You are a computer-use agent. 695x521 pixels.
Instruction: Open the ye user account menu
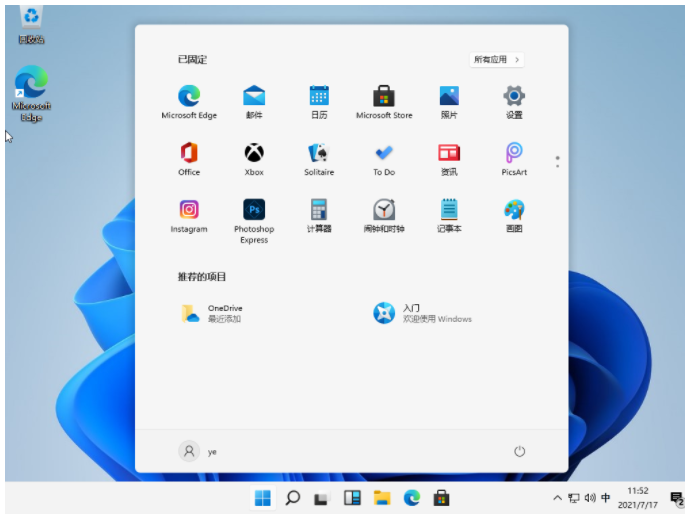[x=198, y=451]
